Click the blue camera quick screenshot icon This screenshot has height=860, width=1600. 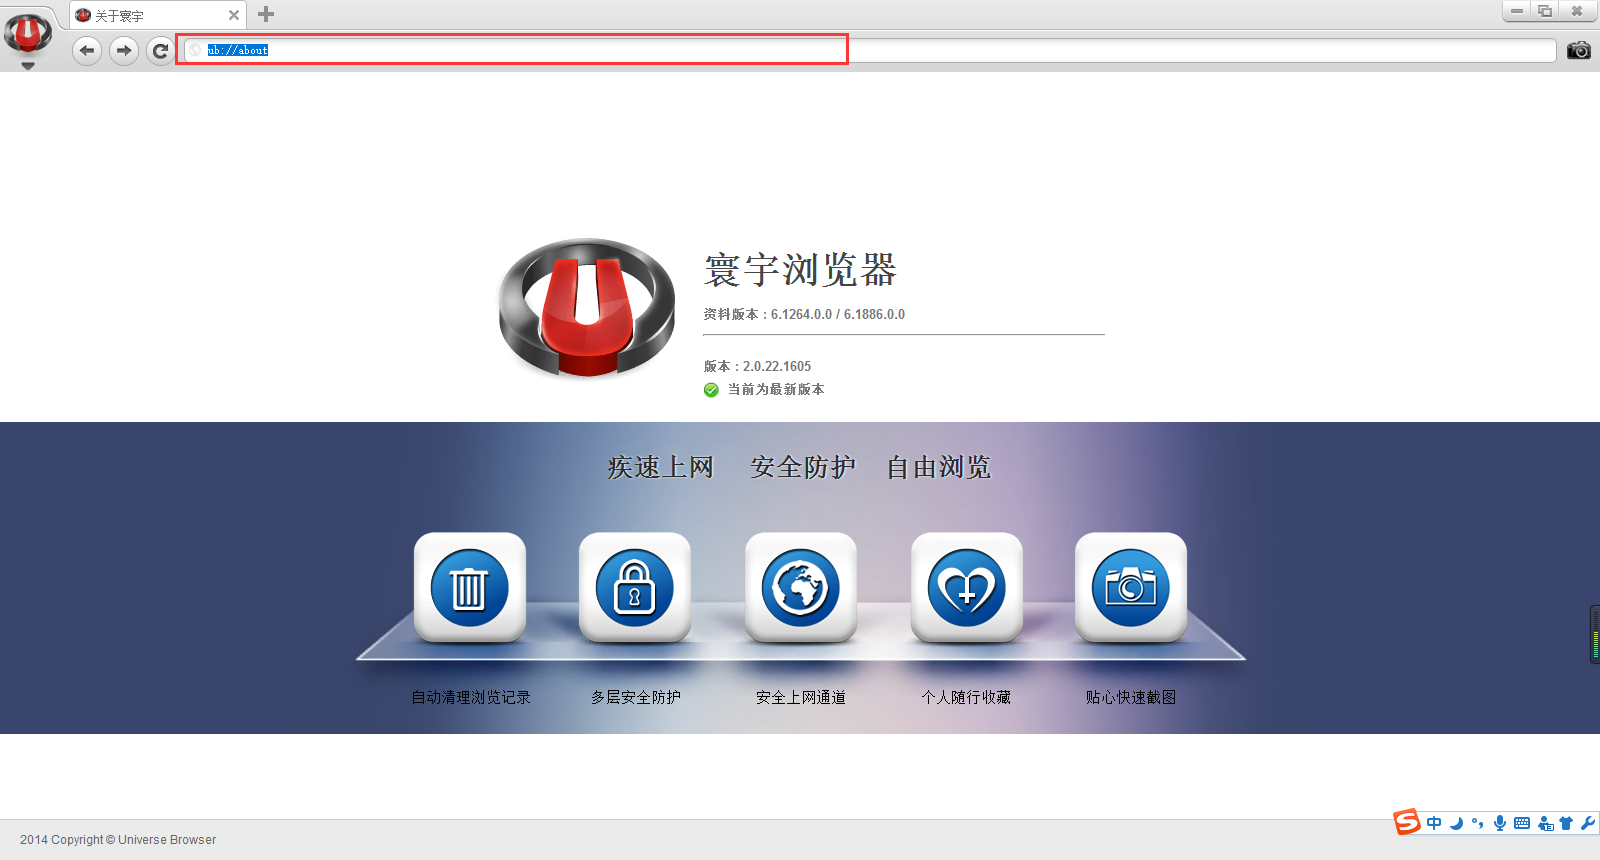(1130, 588)
